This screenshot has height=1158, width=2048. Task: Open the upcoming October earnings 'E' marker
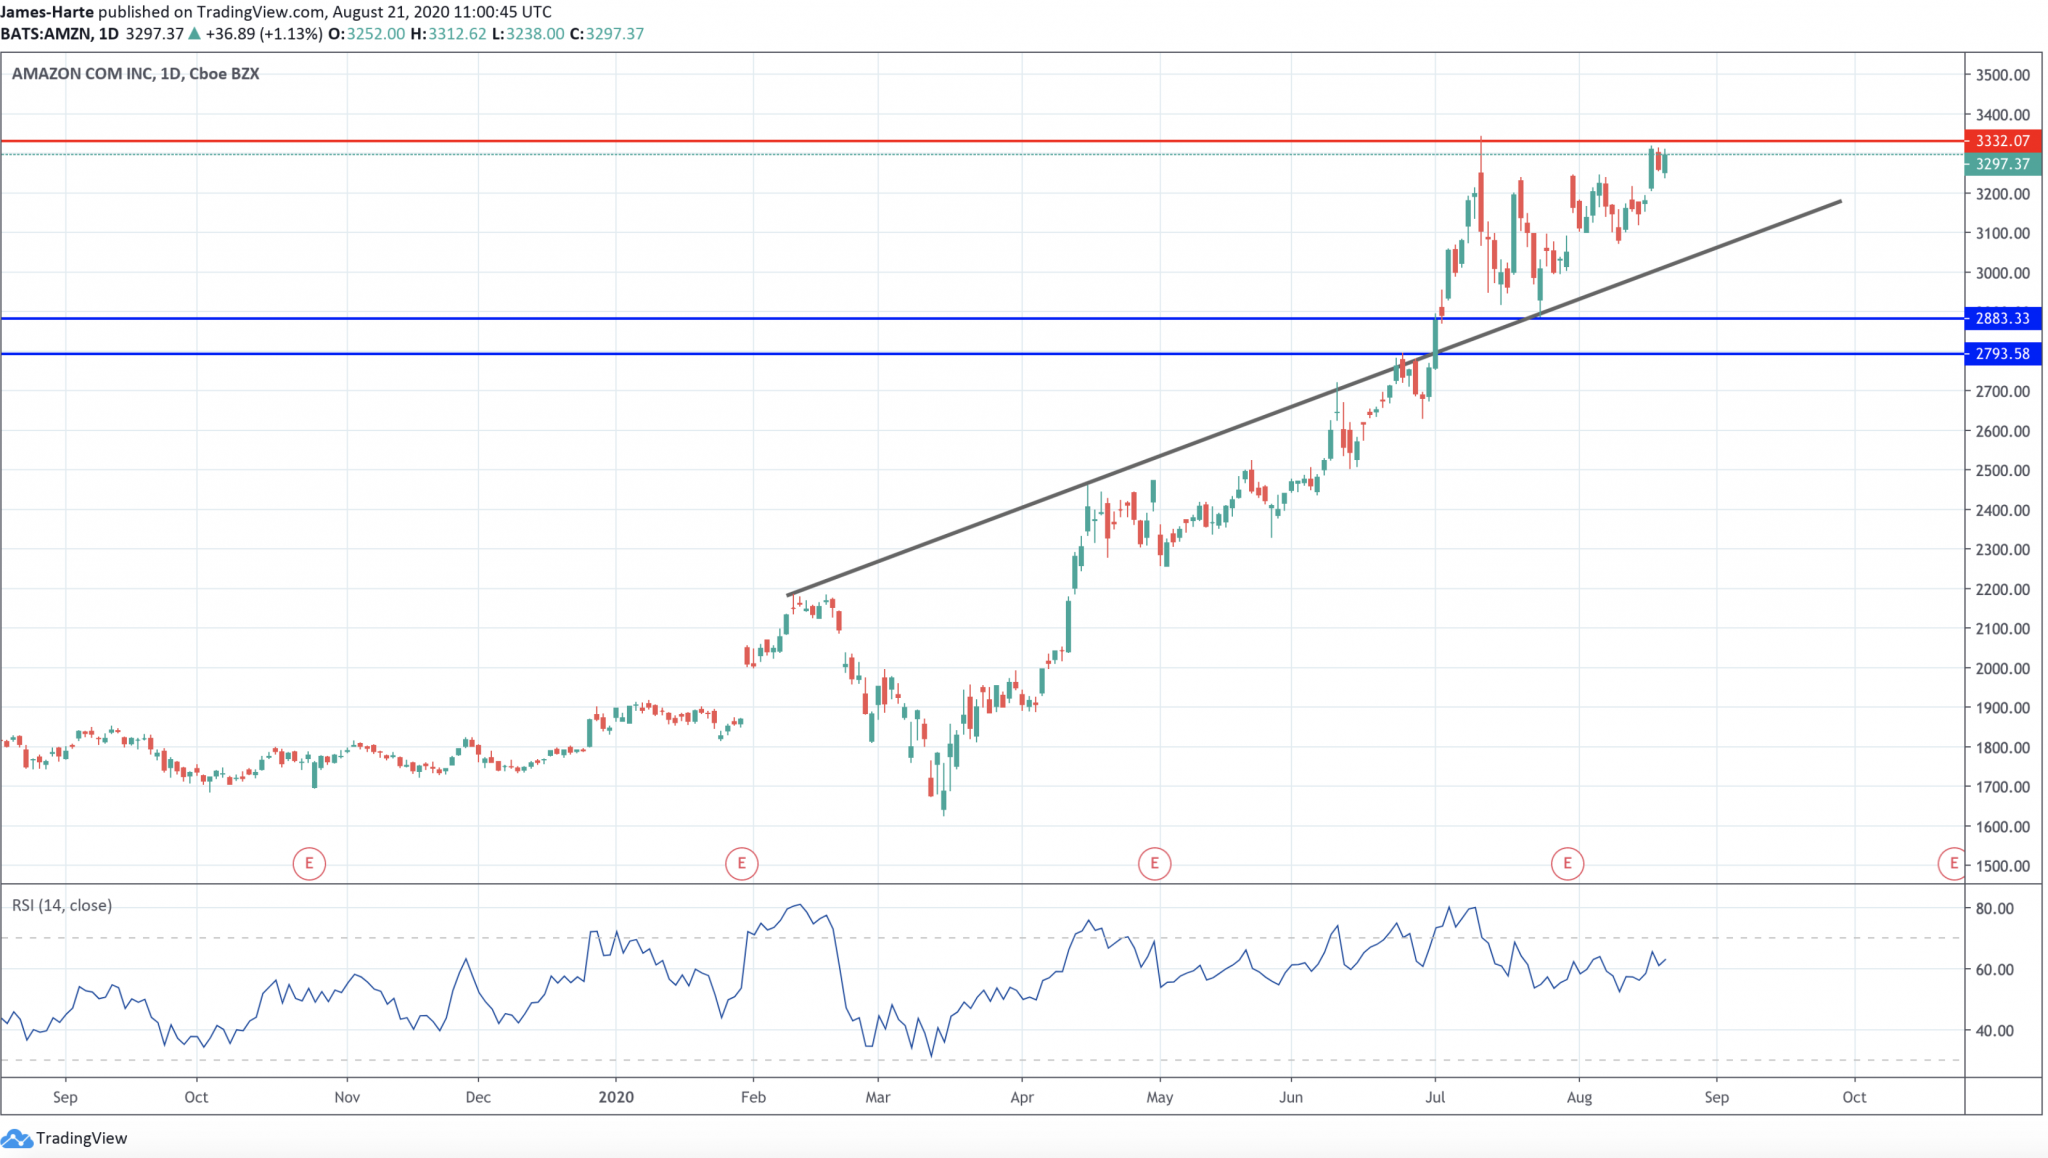(x=1953, y=862)
